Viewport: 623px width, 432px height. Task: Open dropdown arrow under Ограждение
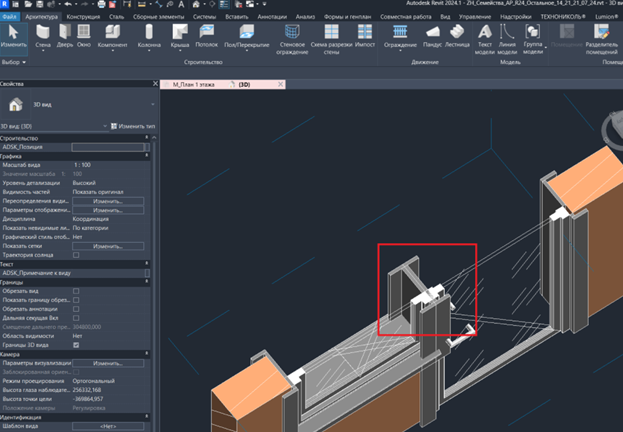400,51
